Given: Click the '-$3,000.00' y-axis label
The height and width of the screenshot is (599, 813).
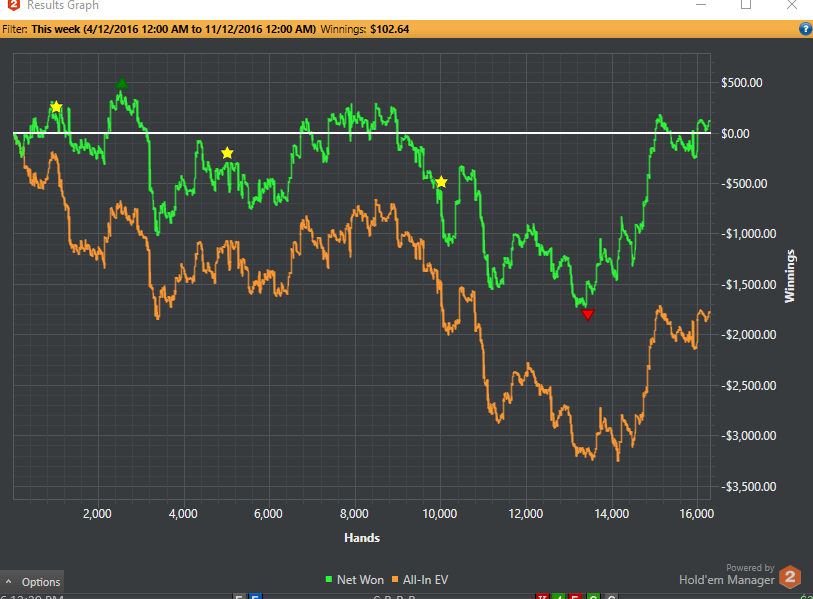Looking at the screenshot, I should click(x=749, y=436).
